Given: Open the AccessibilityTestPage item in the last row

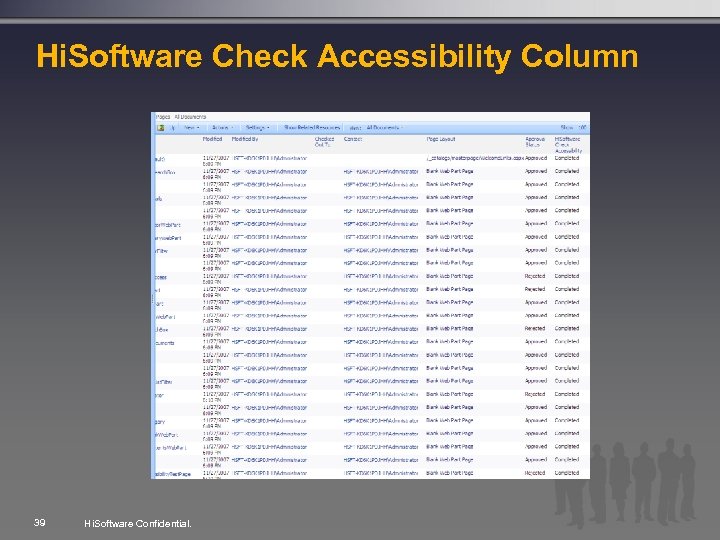Looking at the screenshot, I should pyautogui.click(x=173, y=474).
